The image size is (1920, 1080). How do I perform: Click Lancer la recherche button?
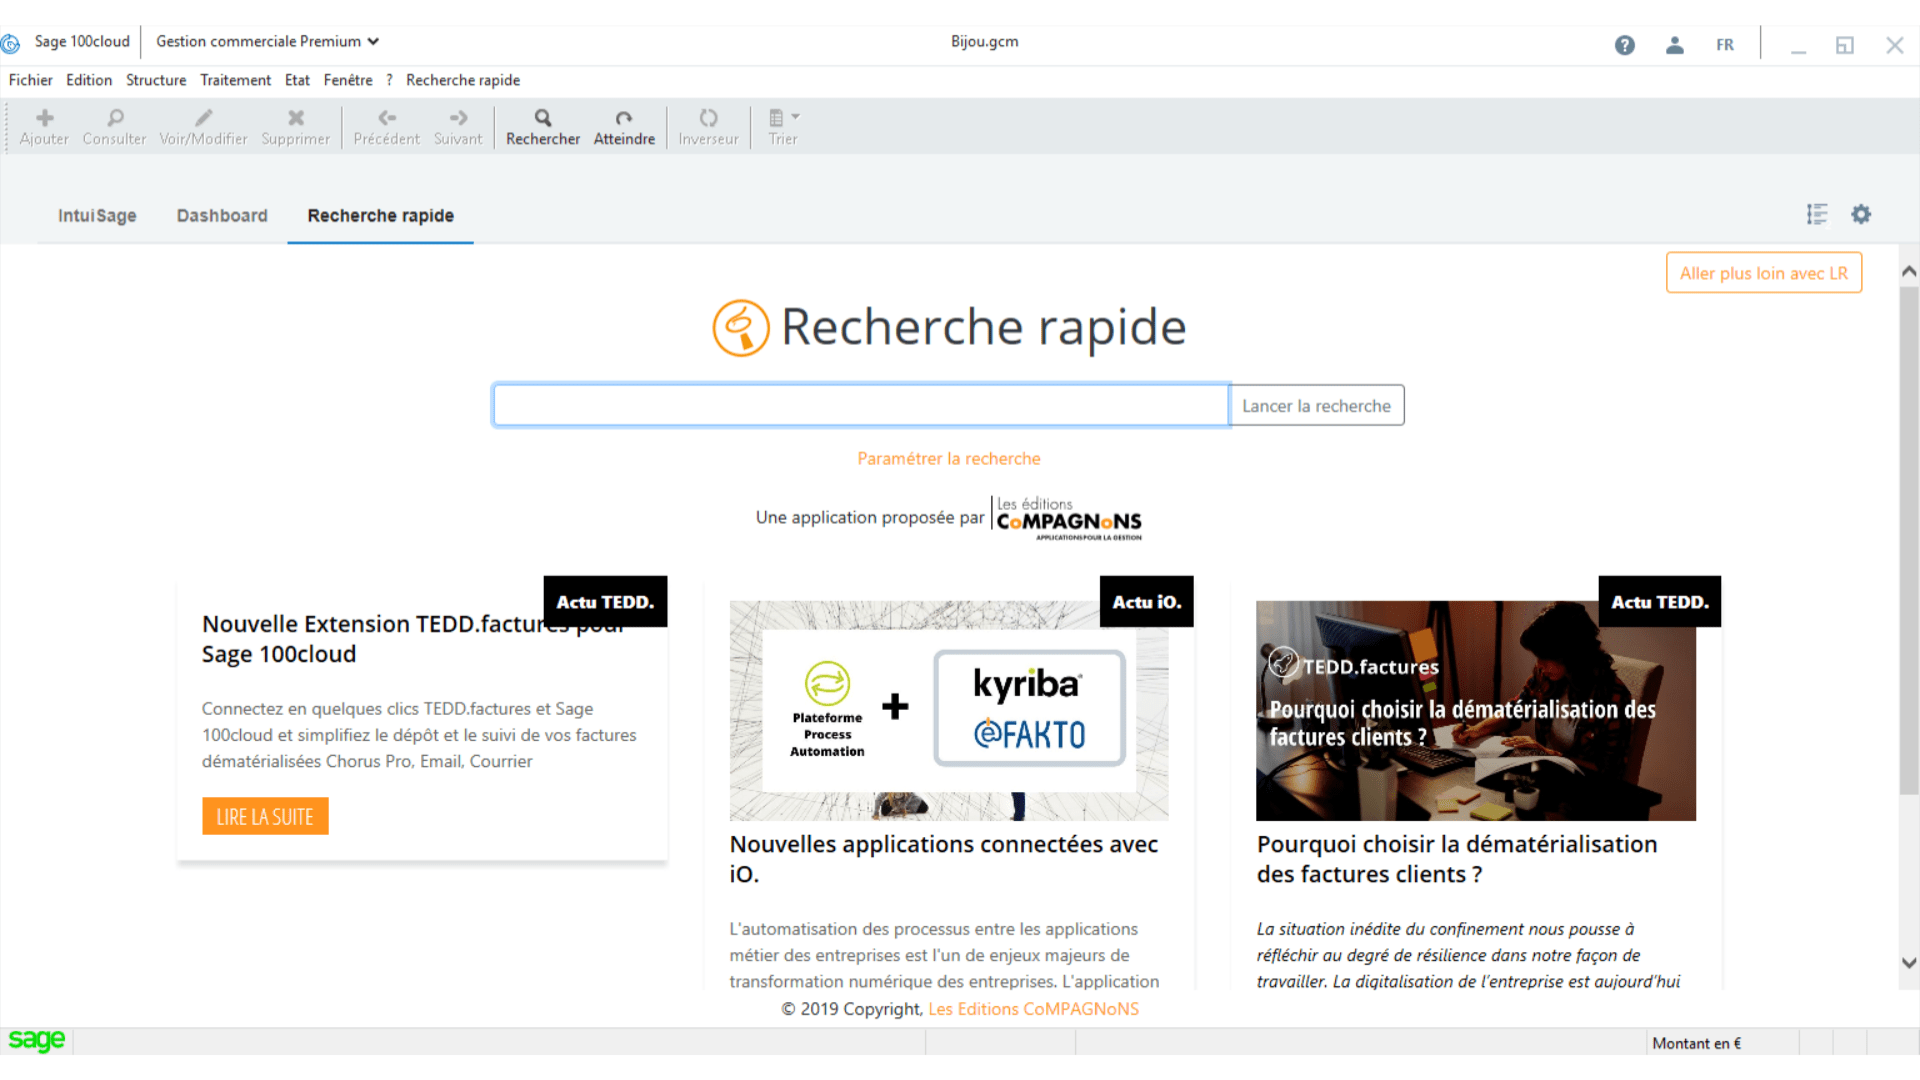tap(1316, 406)
